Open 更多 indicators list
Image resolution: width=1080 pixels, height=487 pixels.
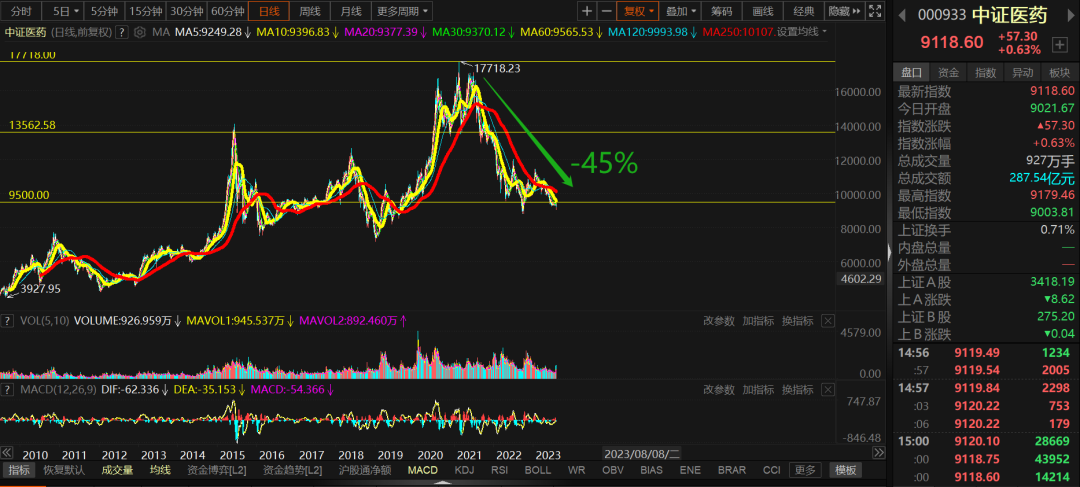click(804, 470)
